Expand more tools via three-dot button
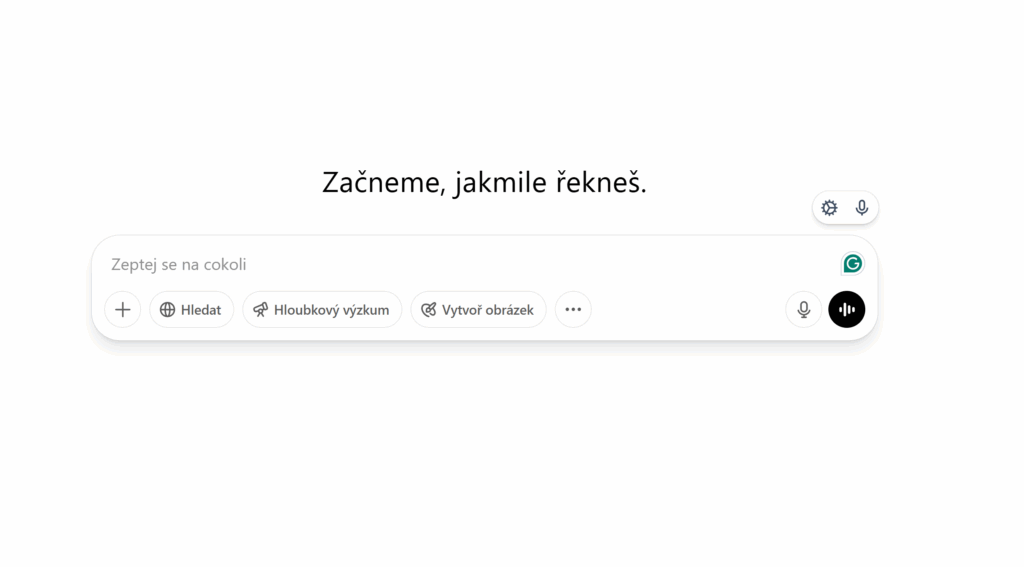Screen dimensions: 1024x567 (573, 310)
